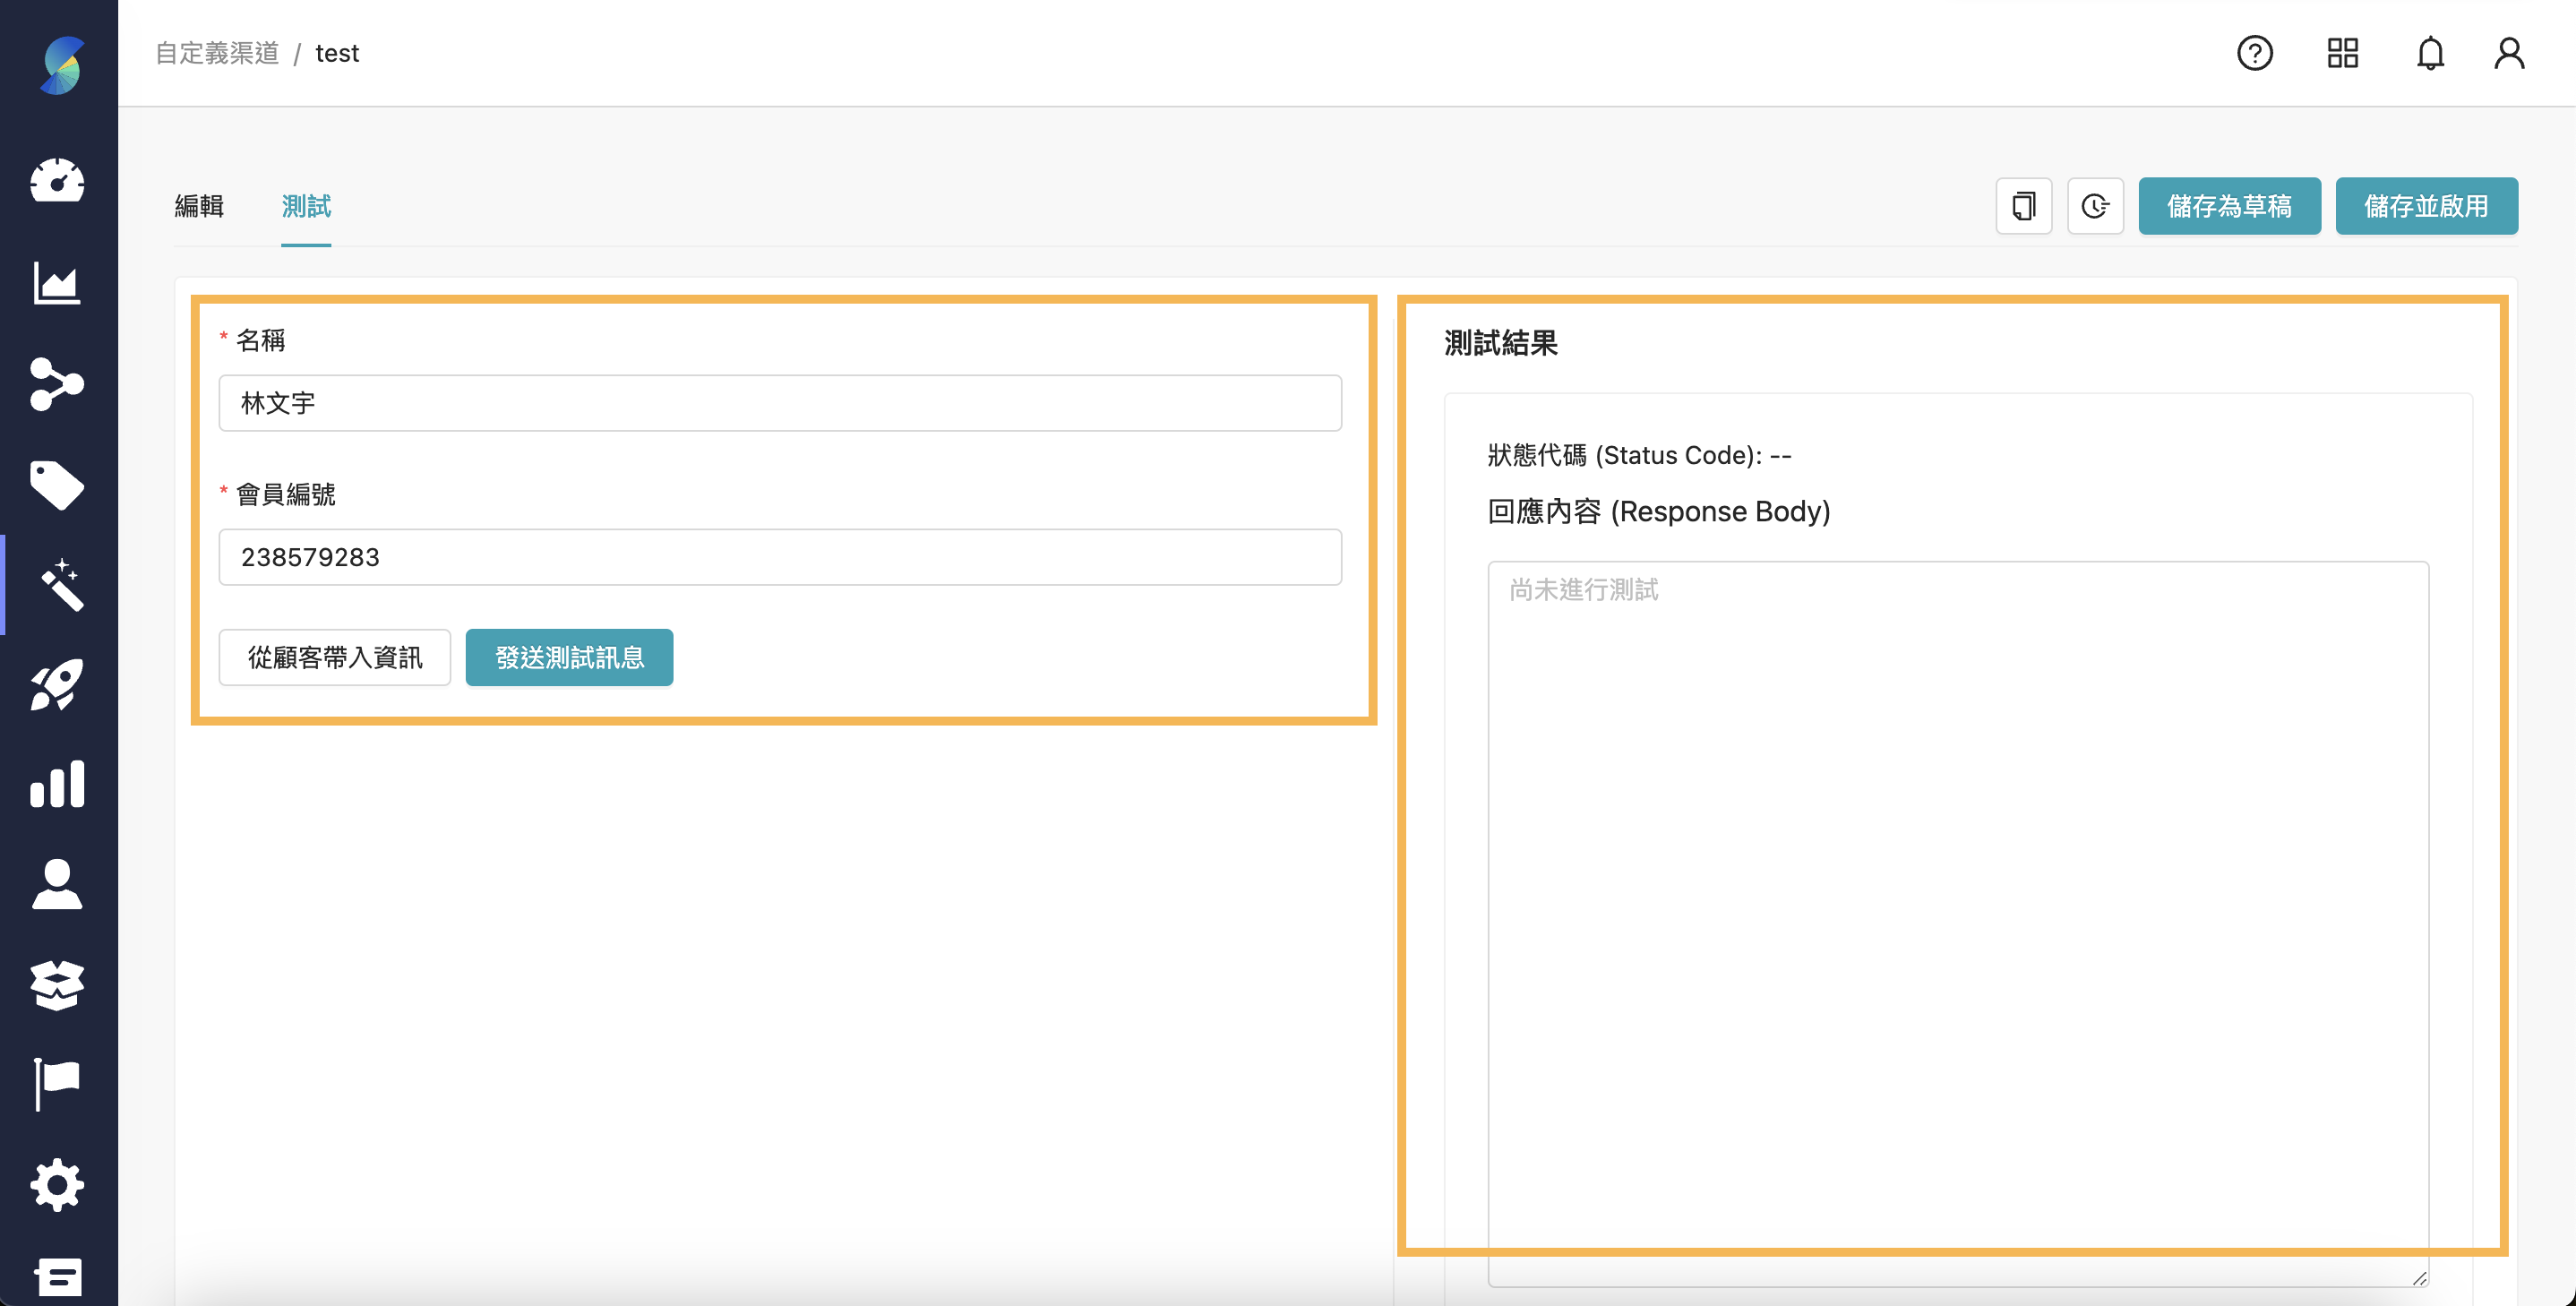Open the sharing/nodes icon in sidebar
The width and height of the screenshot is (2576, 1306).
point(57,384)
